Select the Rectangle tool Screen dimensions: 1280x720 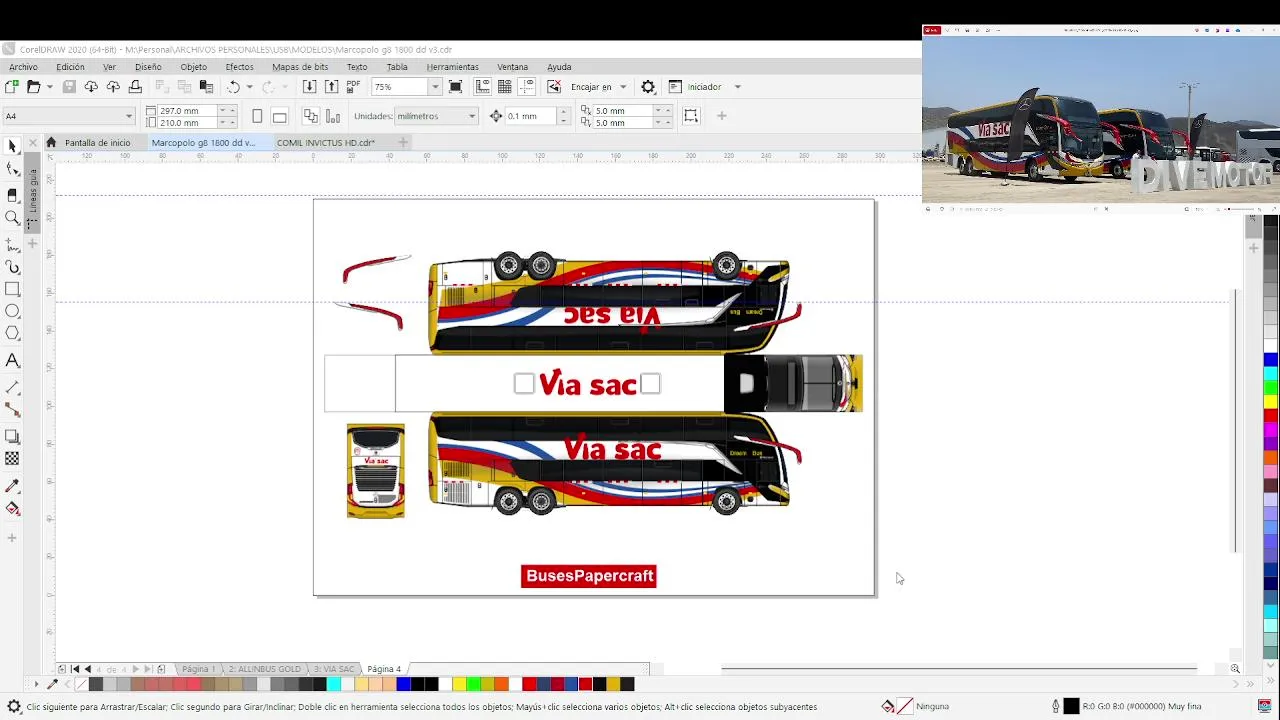[12, 289]
